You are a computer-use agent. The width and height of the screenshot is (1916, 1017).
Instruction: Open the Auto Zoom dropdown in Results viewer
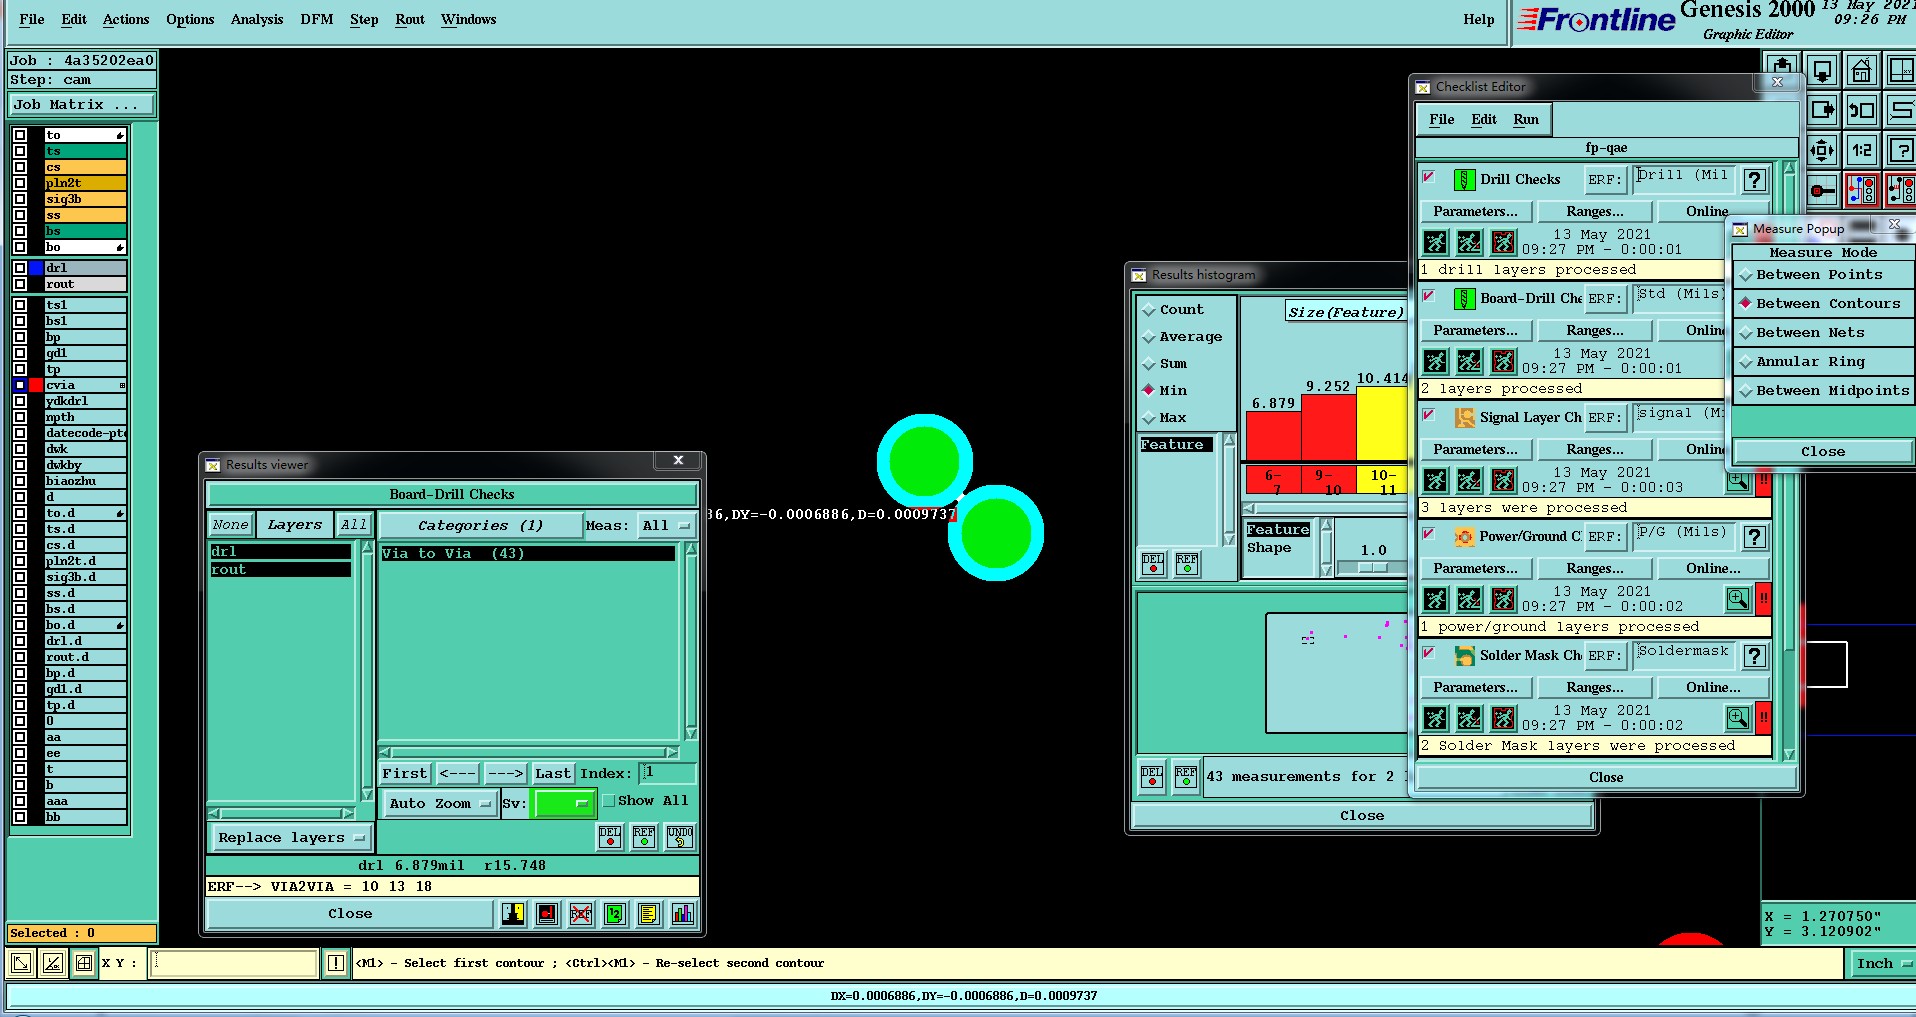[440, 803]
